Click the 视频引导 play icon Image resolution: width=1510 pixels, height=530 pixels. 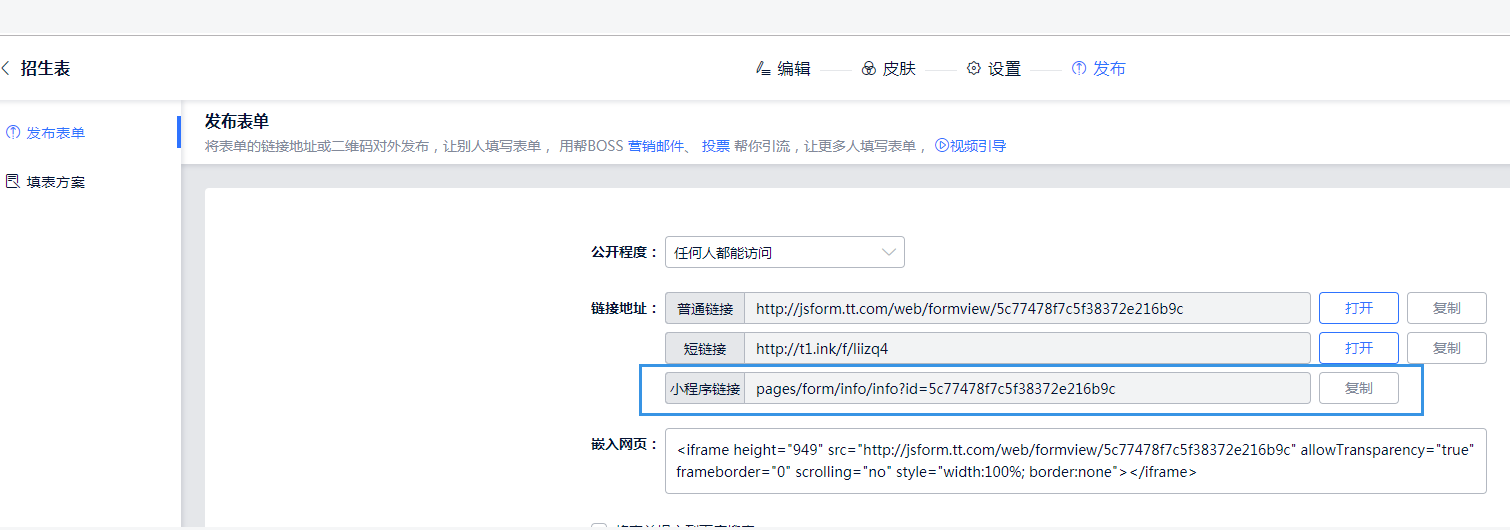(941, 146)
